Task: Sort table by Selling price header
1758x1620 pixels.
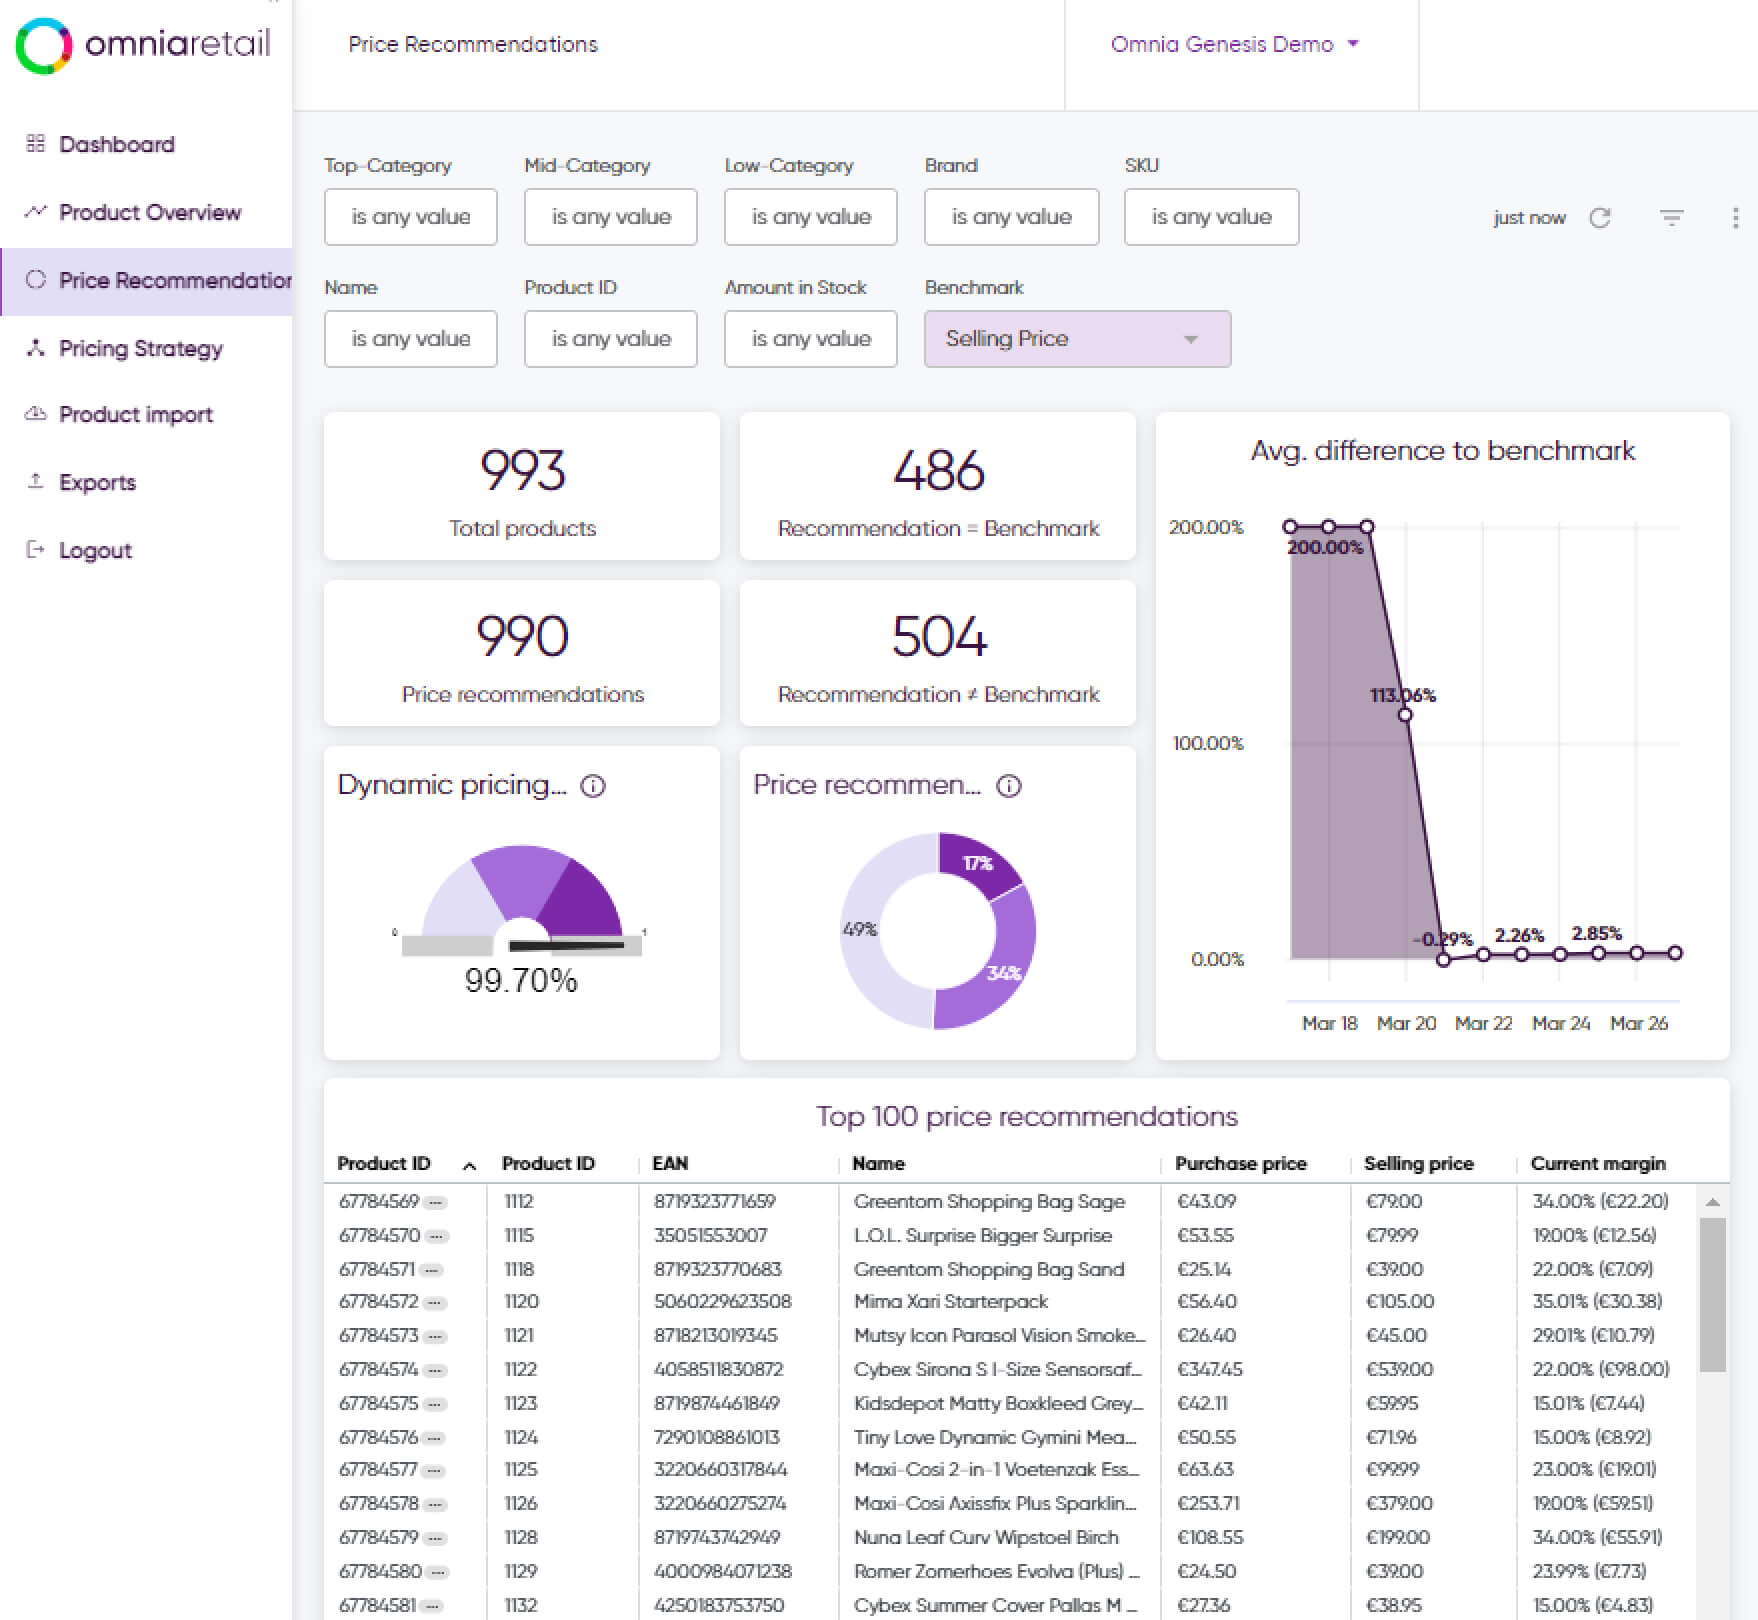Action: (x=1418, y=1164)
